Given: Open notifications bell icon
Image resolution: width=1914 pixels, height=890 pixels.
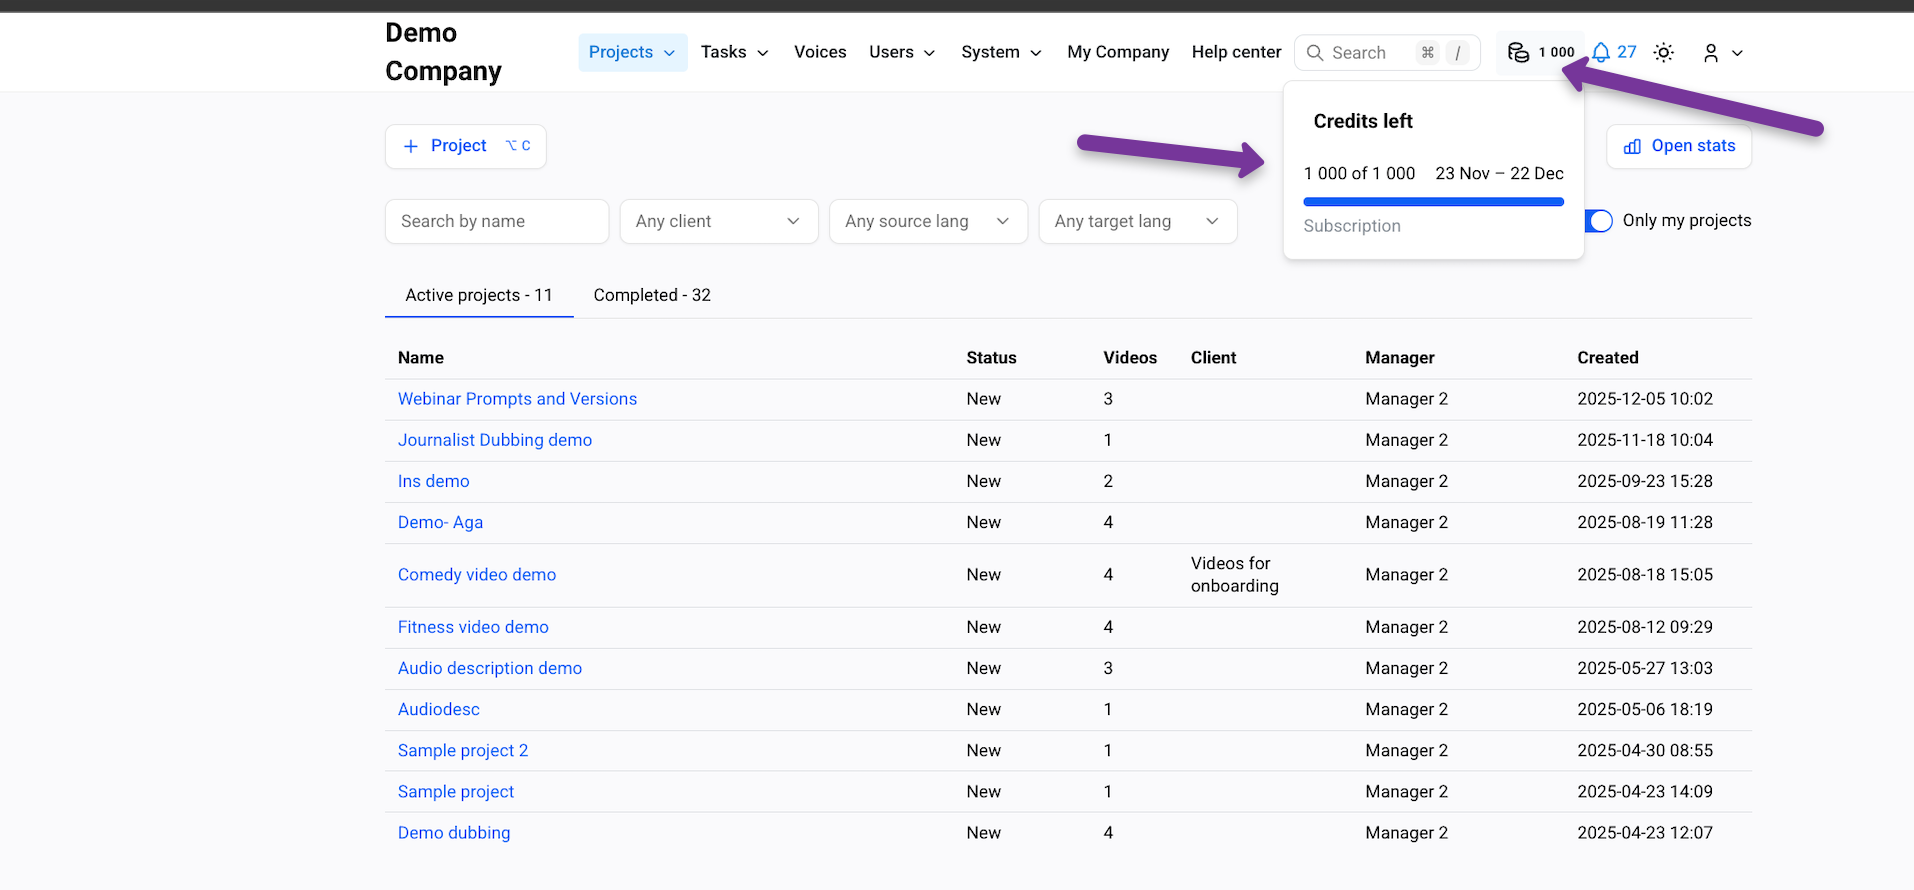Looking at the screenshot, I should click(1601, 52).
